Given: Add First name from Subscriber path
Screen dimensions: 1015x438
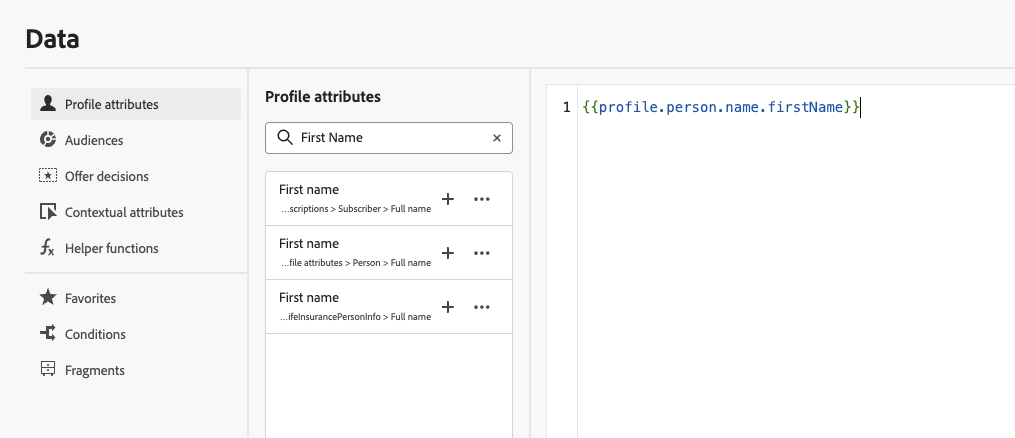Looking at the screenshot, I should pos(447,199).
